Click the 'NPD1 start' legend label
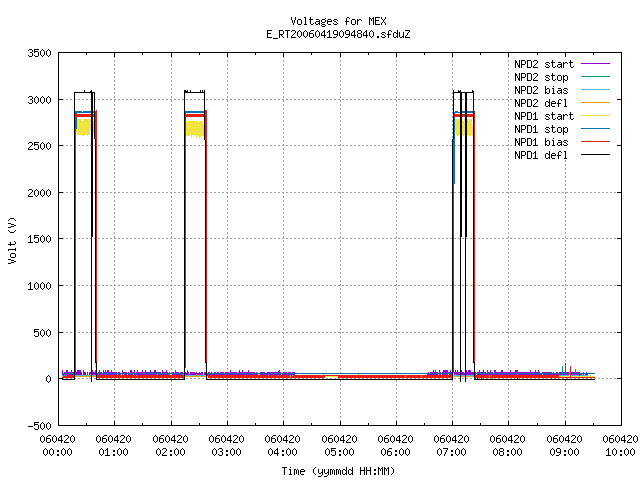Image resolution: width=640 pixels, height=480 pixels. click(544, 116)
